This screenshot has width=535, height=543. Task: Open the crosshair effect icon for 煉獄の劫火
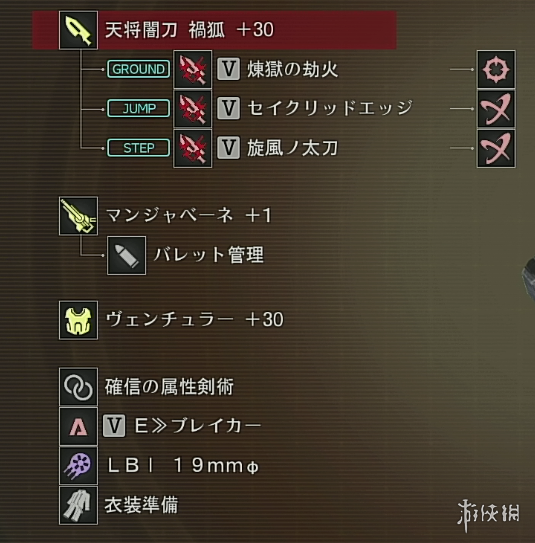[496, 69]
